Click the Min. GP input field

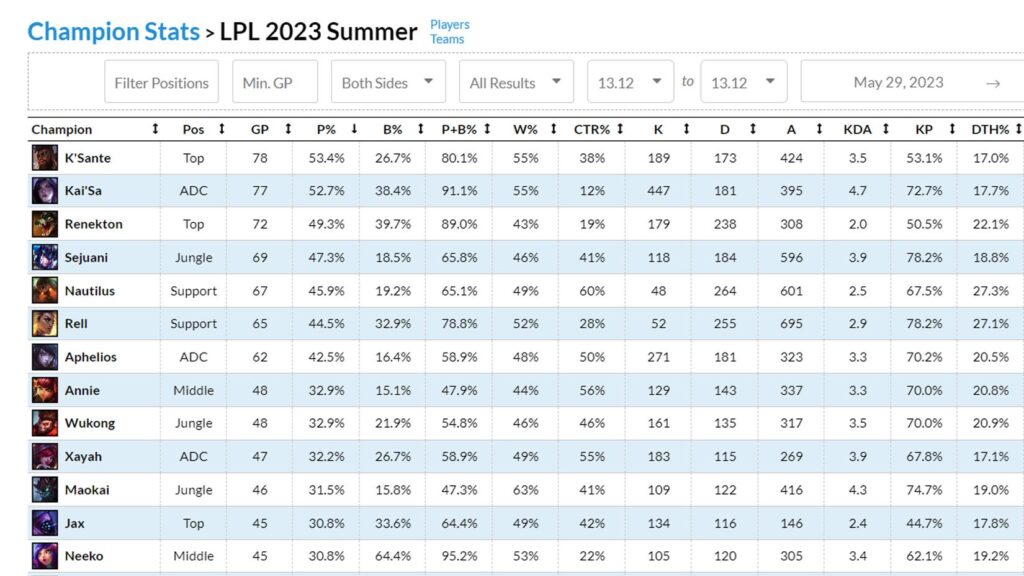275,82
